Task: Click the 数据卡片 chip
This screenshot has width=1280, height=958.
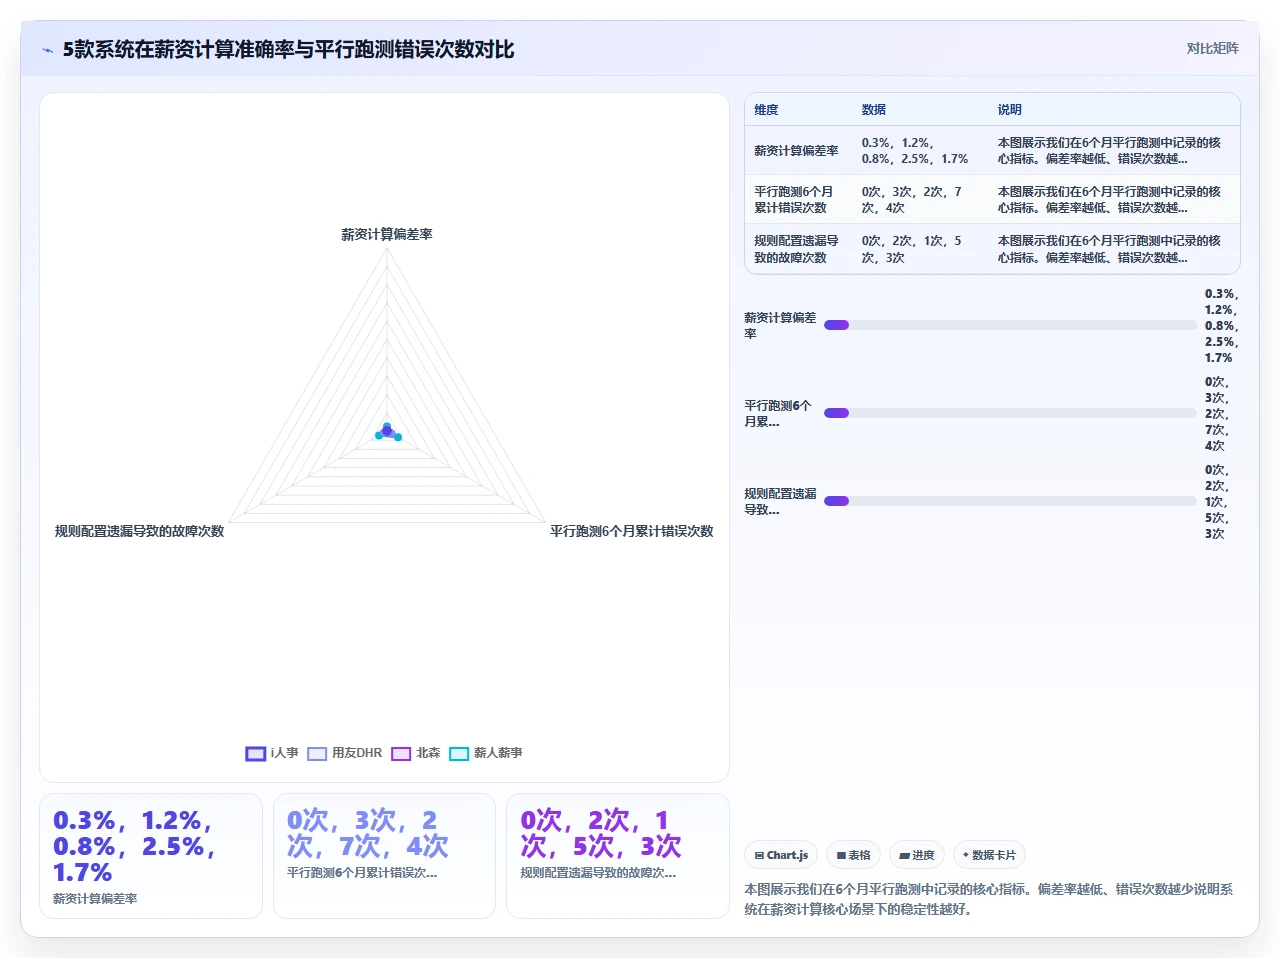Action: [989, 855]
